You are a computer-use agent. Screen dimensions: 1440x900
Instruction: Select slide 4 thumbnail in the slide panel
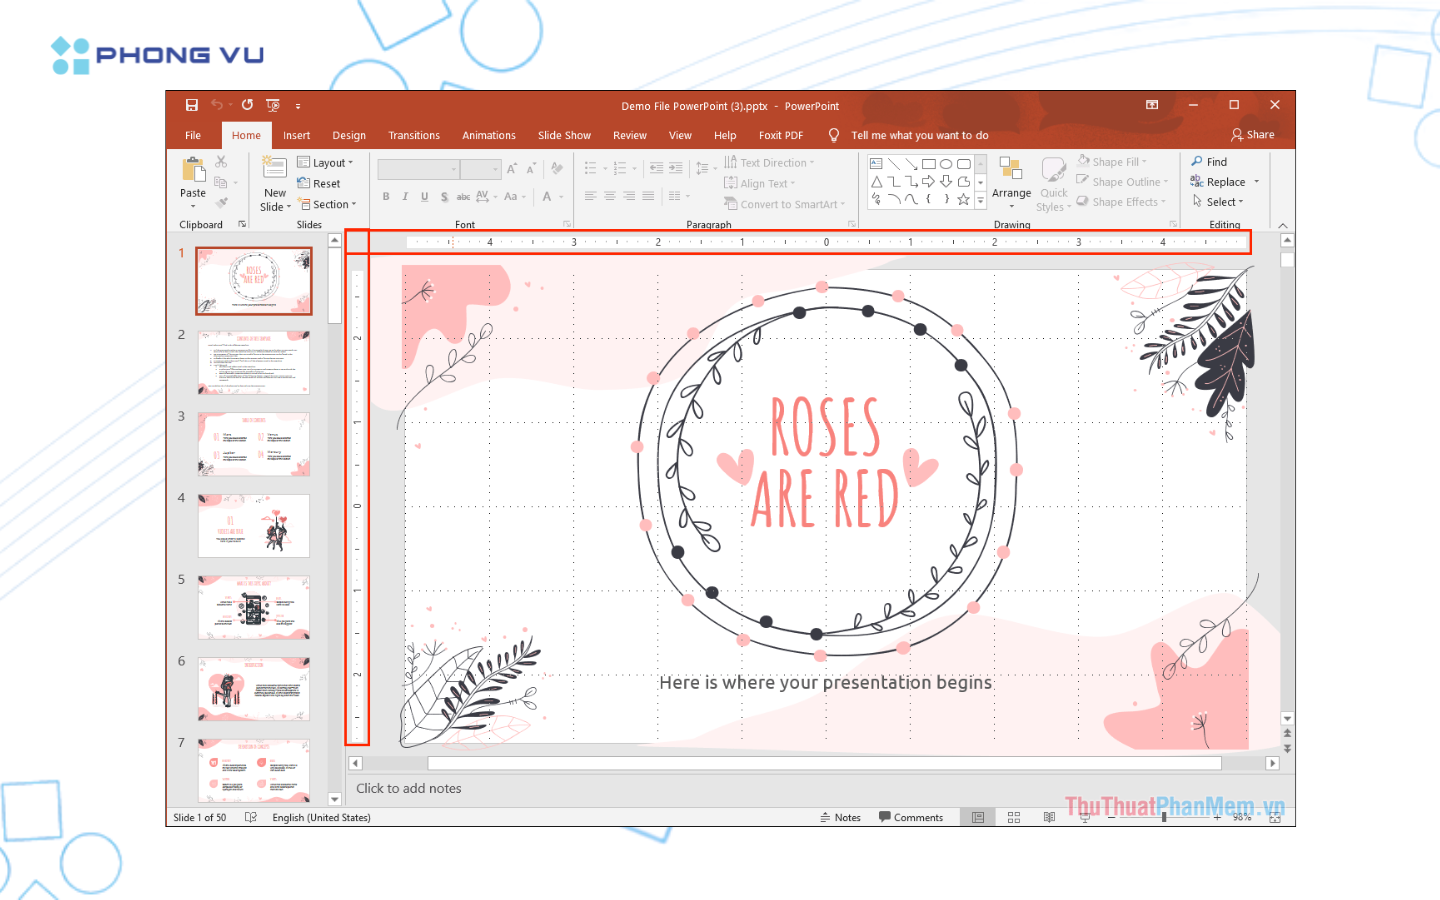pyautogui.click(x=254, y=526)
